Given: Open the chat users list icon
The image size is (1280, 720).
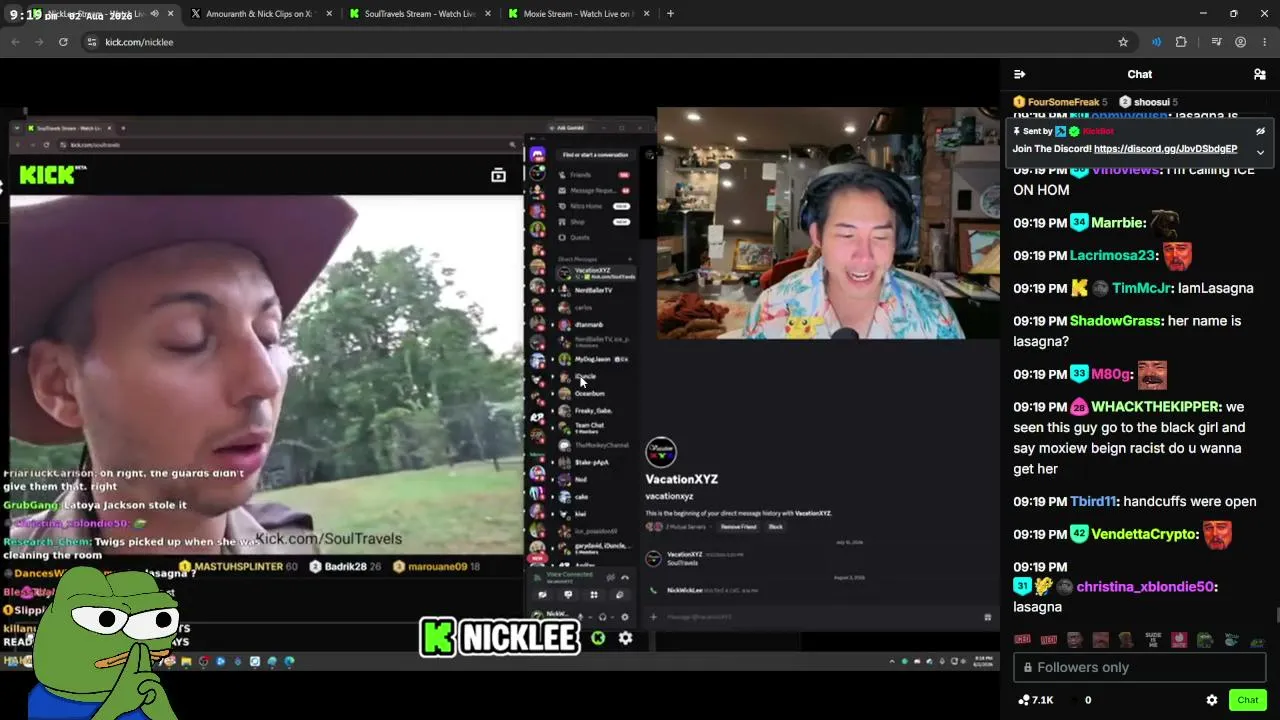Looking at the screenshot, I should coord(1259,74).
